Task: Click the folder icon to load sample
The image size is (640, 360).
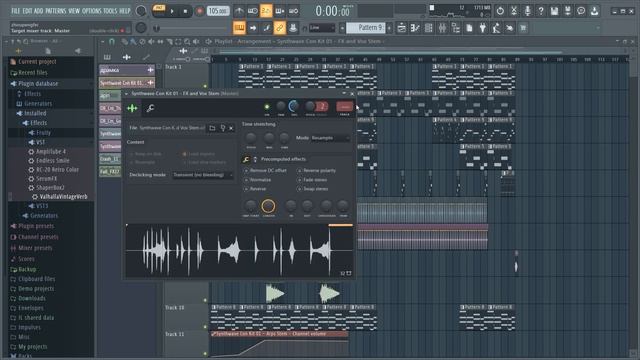Action: (212, 128)
